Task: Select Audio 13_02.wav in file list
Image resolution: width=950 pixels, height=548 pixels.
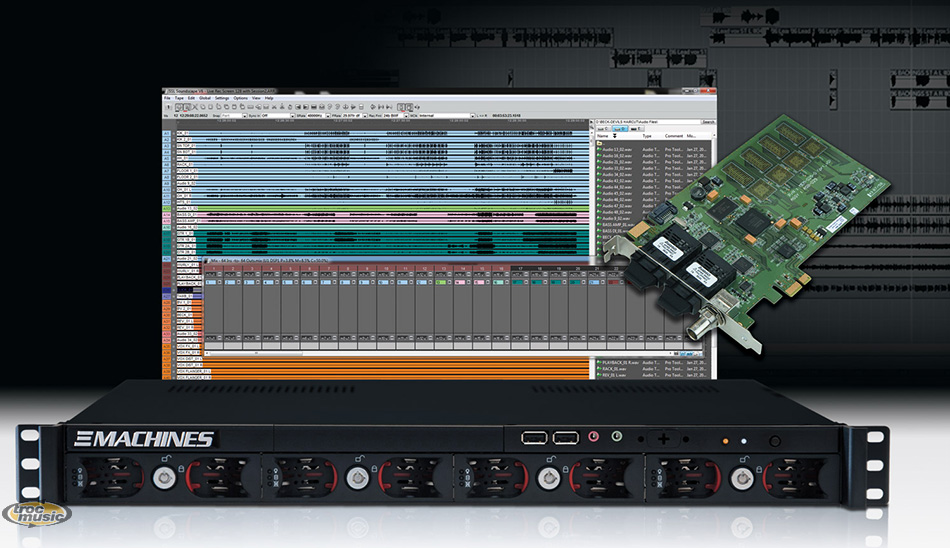Action: [x=617, y=150]
